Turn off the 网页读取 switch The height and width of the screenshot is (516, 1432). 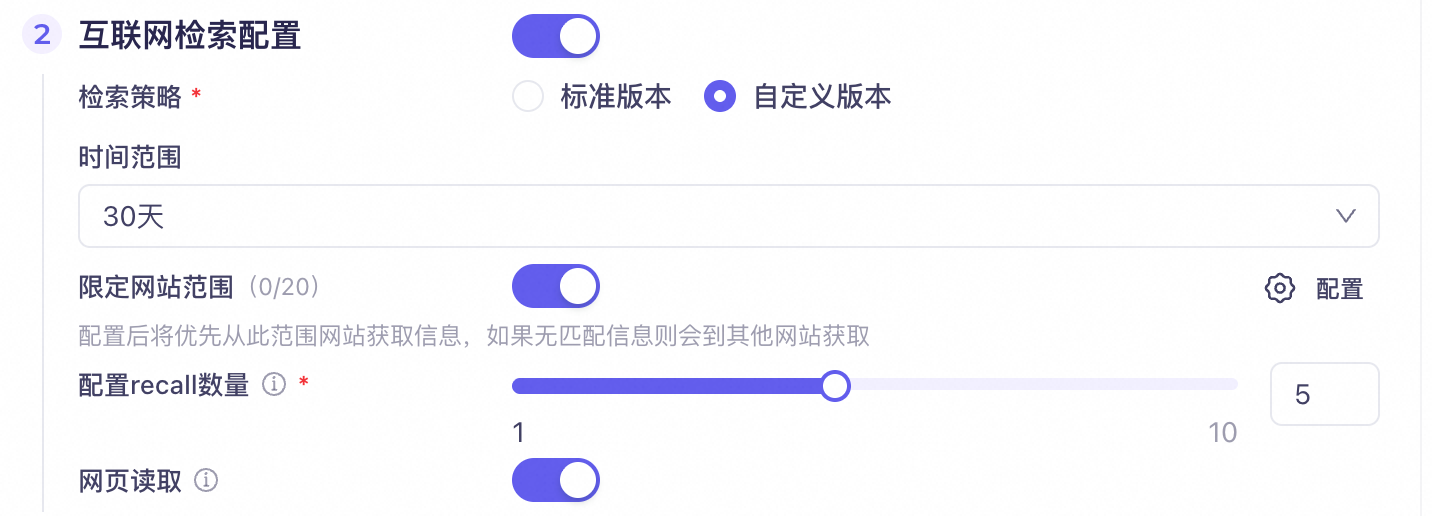coord(555,481)
